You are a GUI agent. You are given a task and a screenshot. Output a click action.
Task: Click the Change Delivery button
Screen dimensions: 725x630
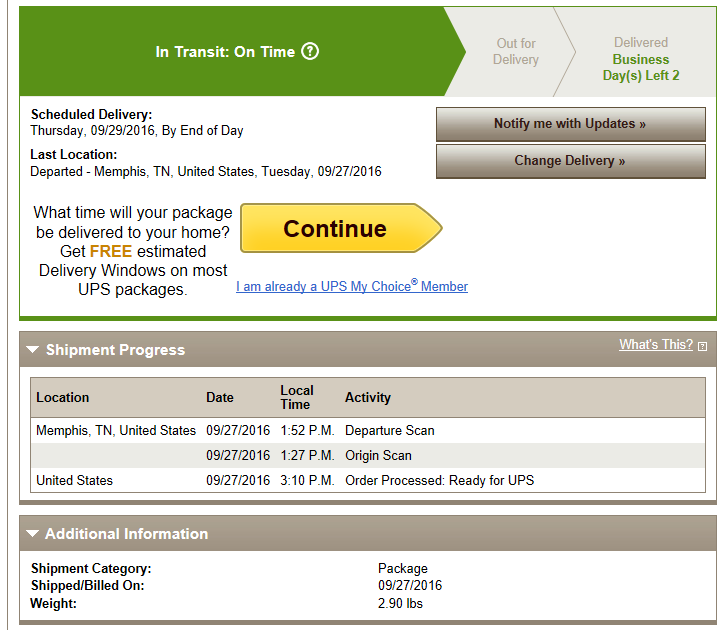point(571,161)
